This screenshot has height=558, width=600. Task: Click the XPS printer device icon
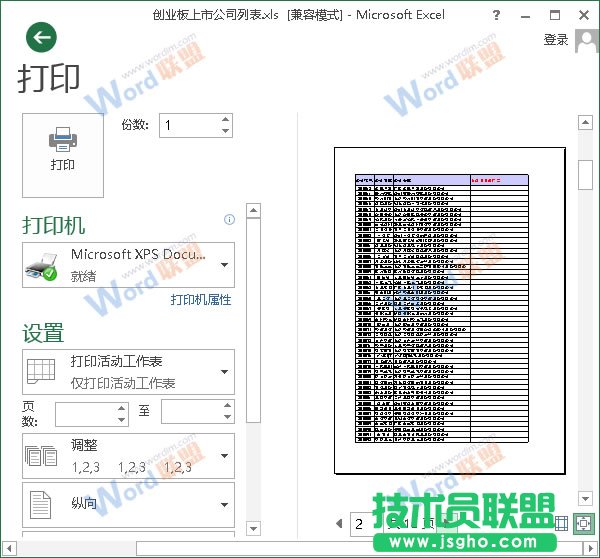pyautogui.click(x=41, y=266)
